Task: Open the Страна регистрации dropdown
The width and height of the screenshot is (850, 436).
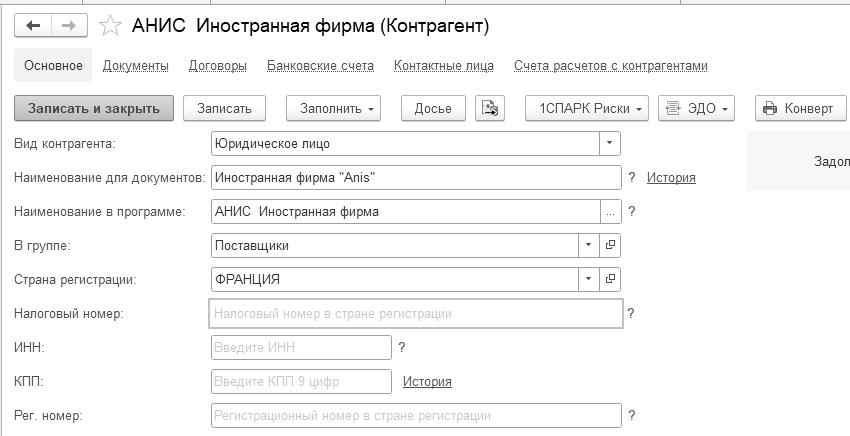Action: click(x=588, y=279)
